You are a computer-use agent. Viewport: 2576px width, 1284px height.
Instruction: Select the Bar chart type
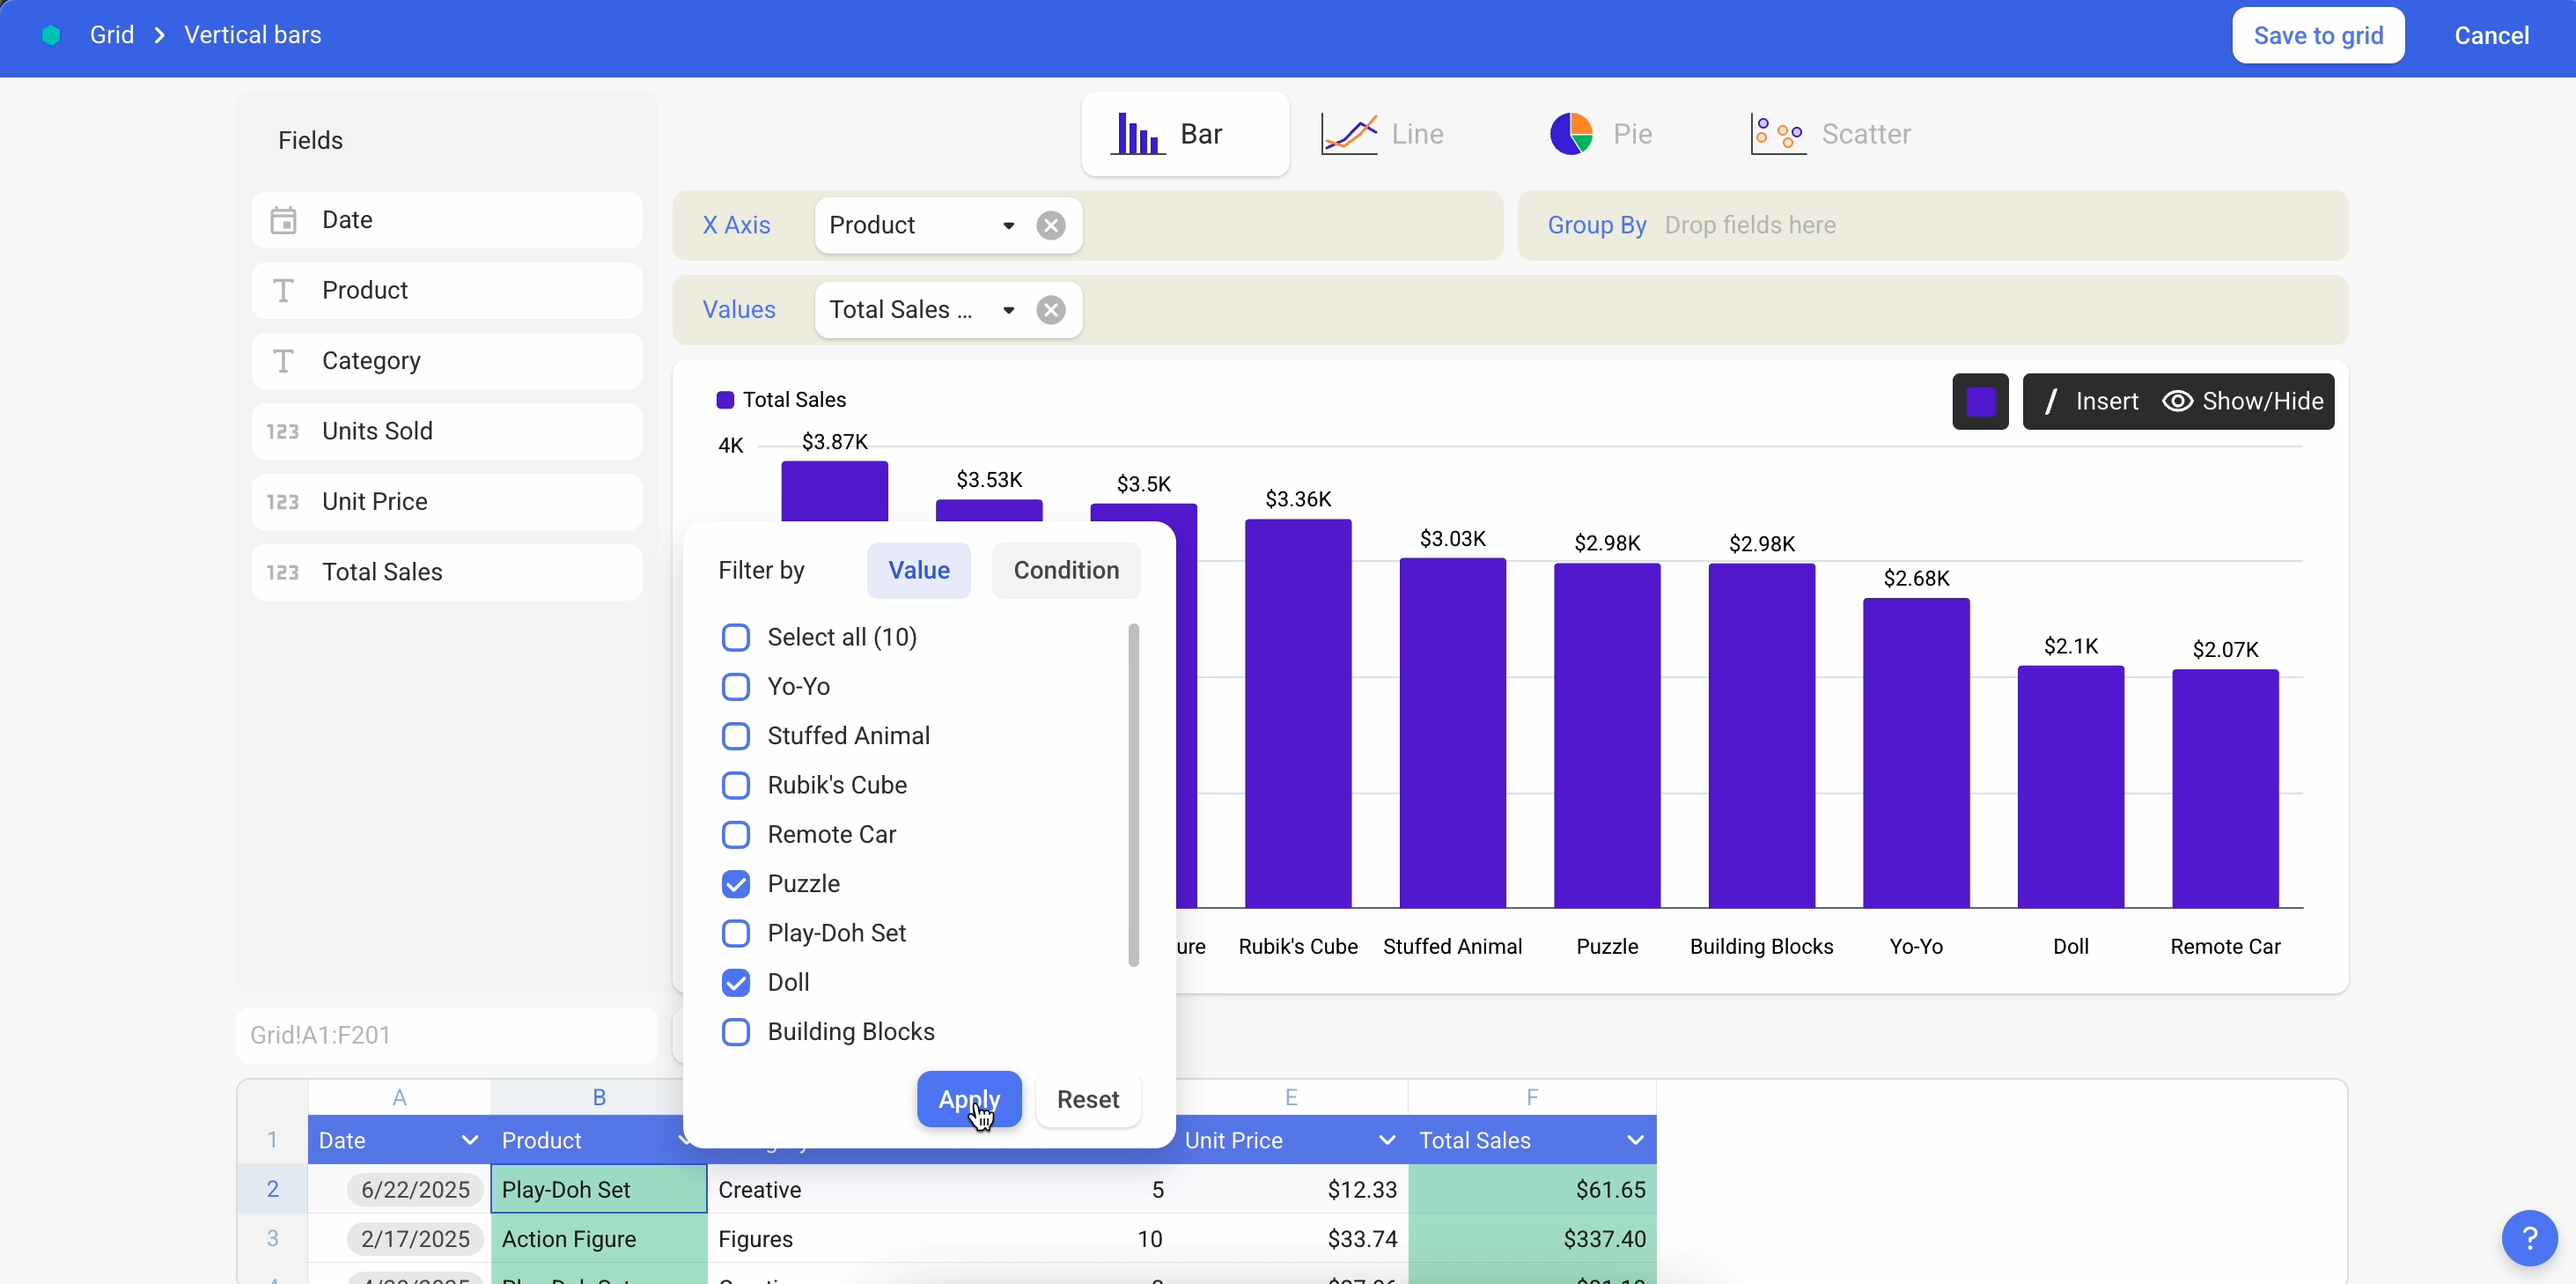pyautogui.click(x=1184, y=134)
